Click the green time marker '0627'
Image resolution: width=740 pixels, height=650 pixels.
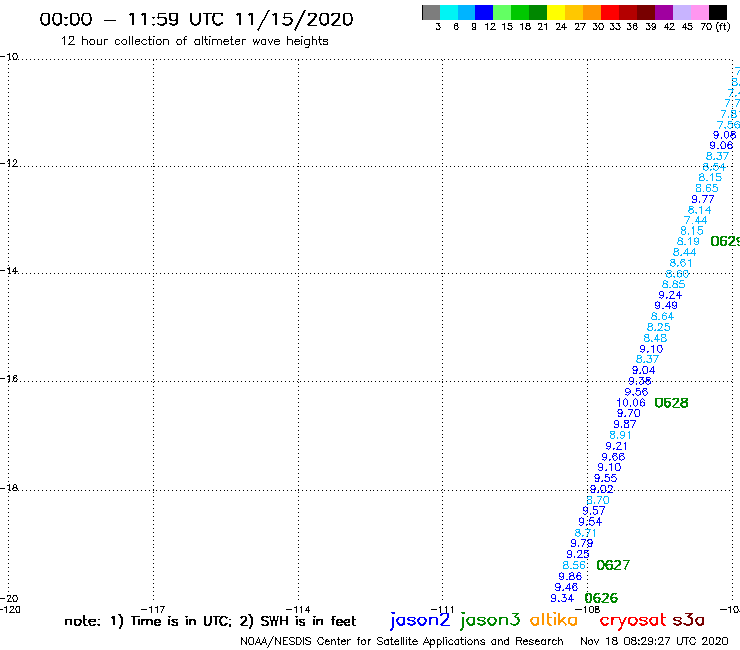point(613,565)
